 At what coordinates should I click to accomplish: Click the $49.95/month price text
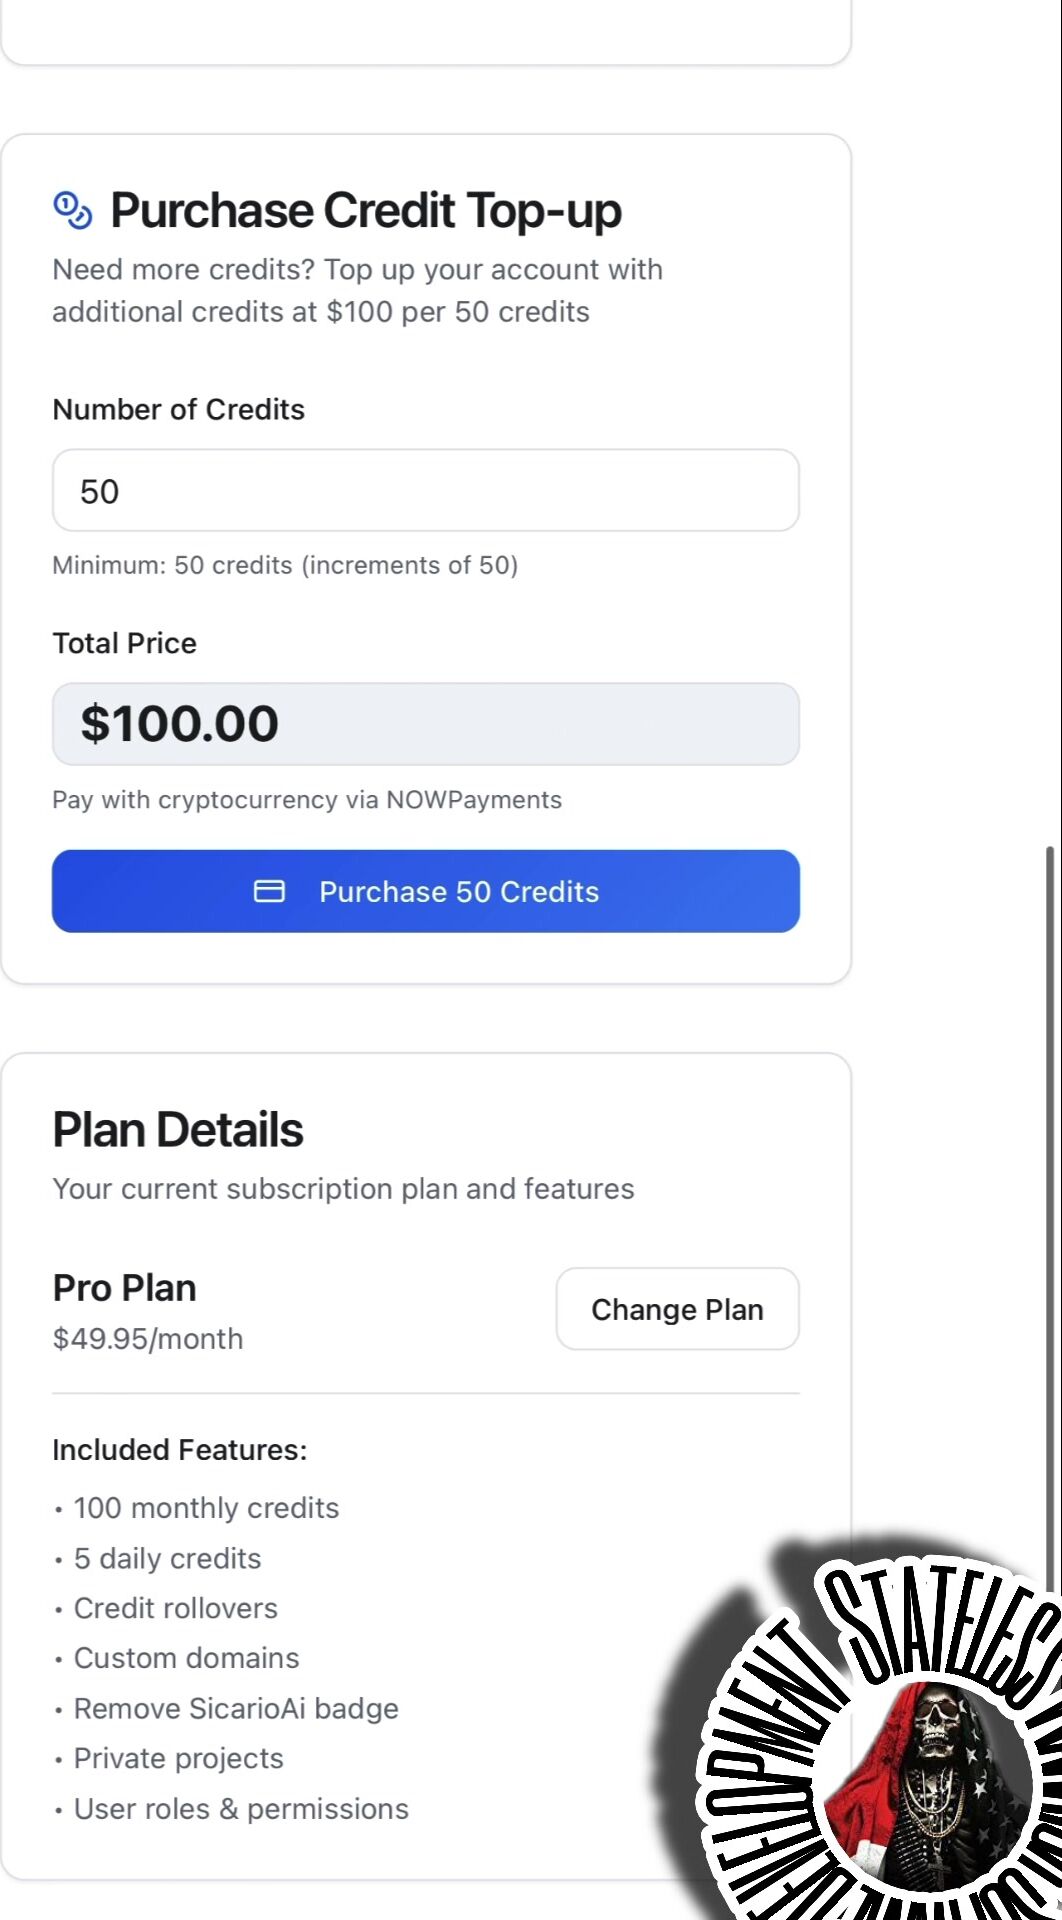(148, 1339)
